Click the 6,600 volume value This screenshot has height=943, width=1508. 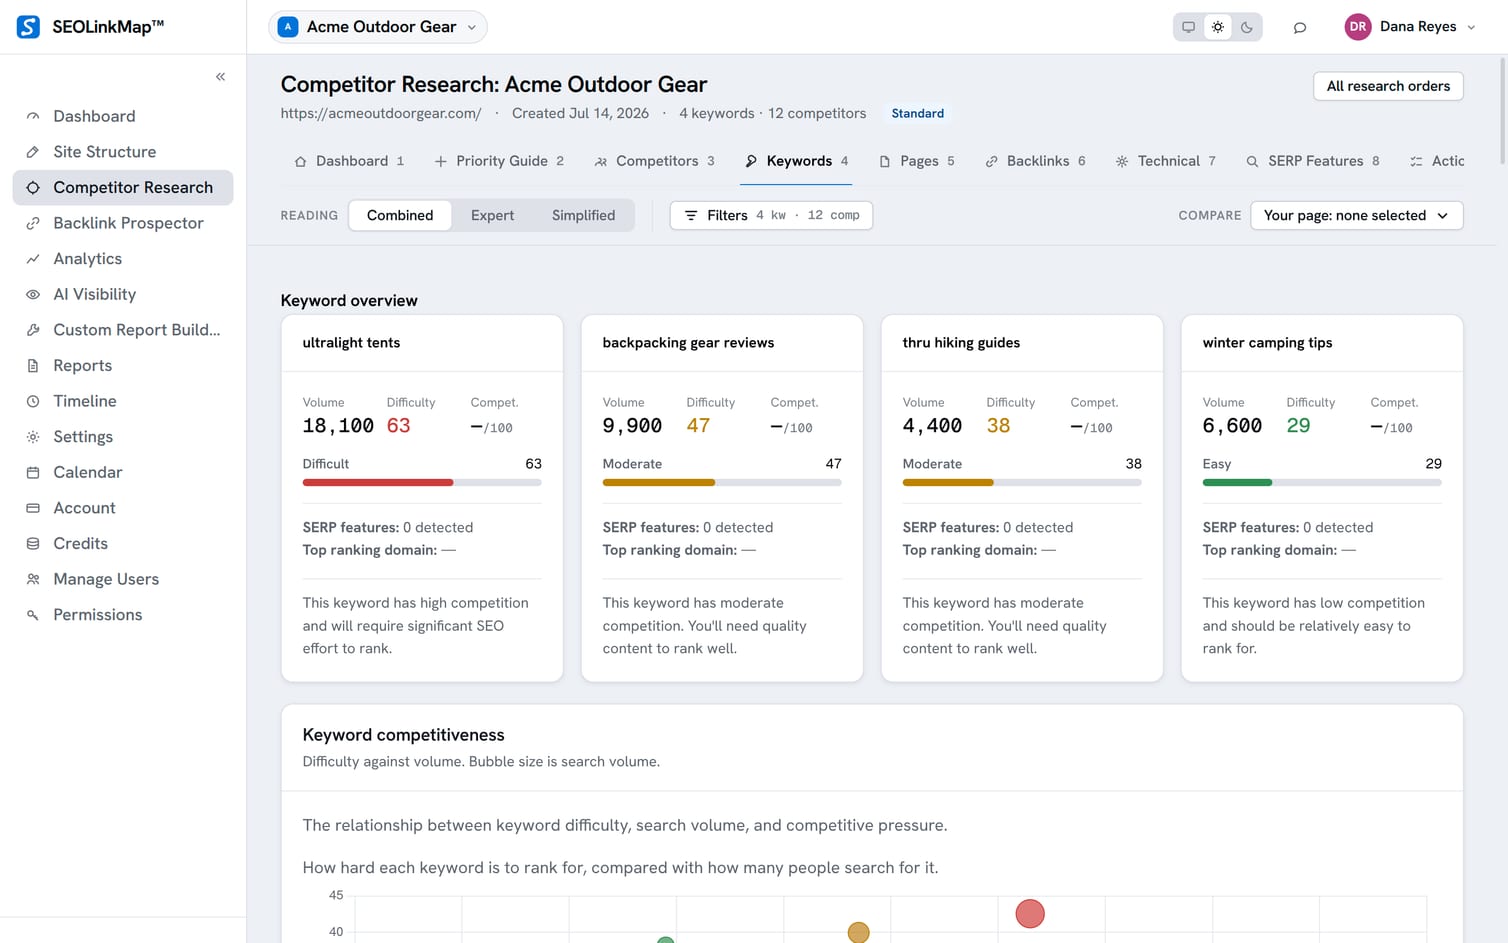pyautogui.click(x=1232, y=426)
